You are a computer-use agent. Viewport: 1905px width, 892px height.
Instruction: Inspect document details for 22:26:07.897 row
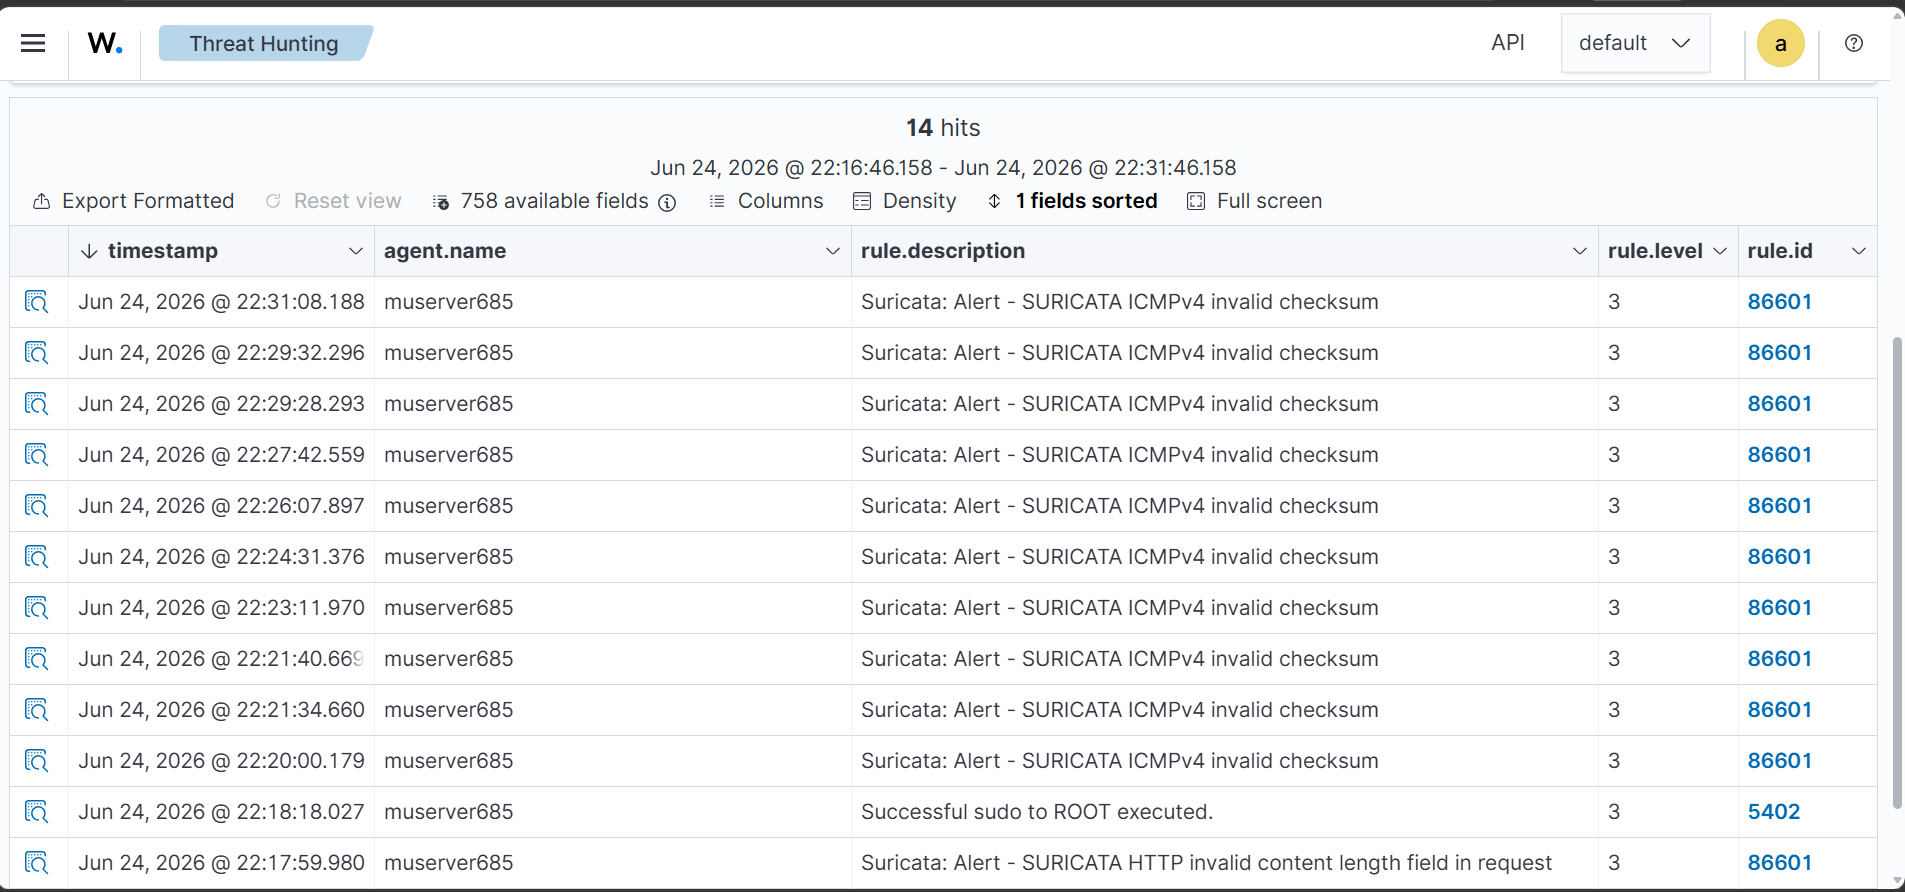click(37, 506)
